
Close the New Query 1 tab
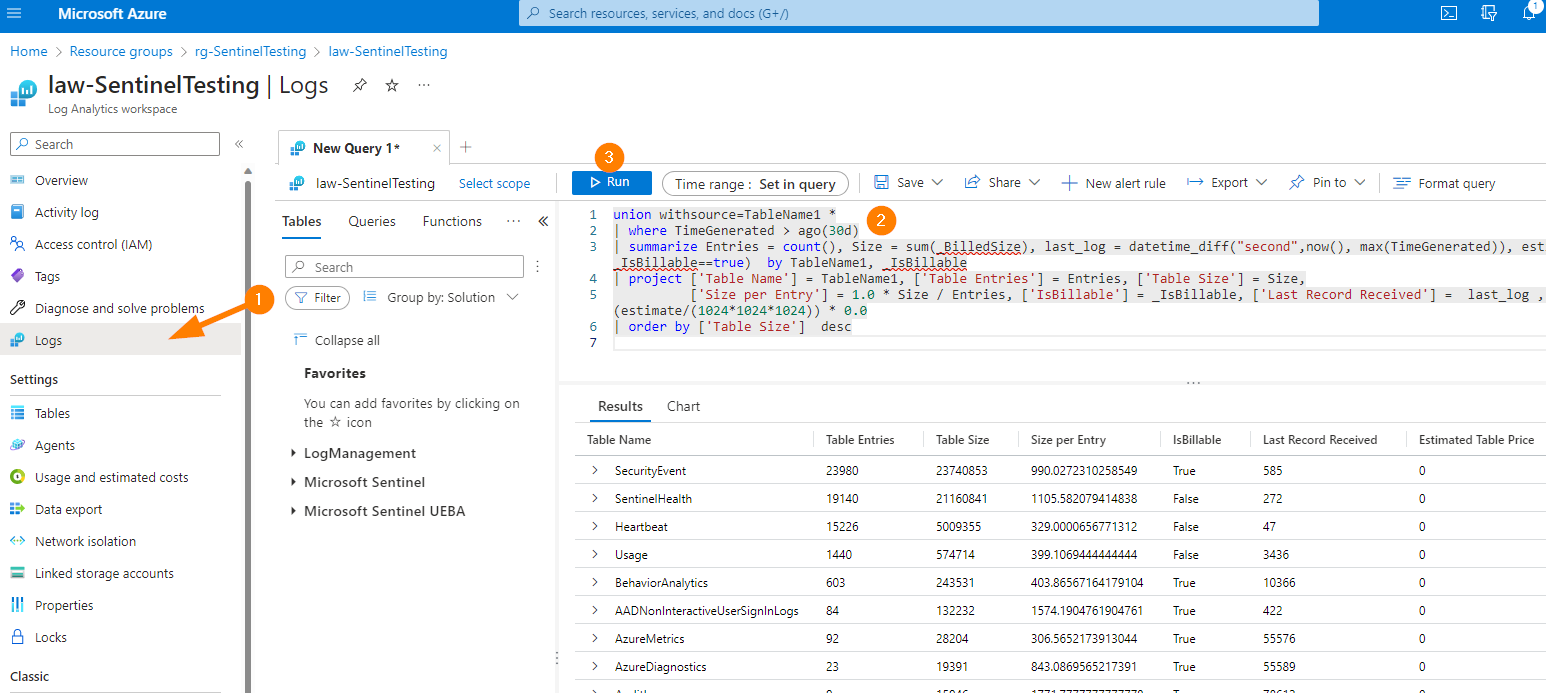437,148
